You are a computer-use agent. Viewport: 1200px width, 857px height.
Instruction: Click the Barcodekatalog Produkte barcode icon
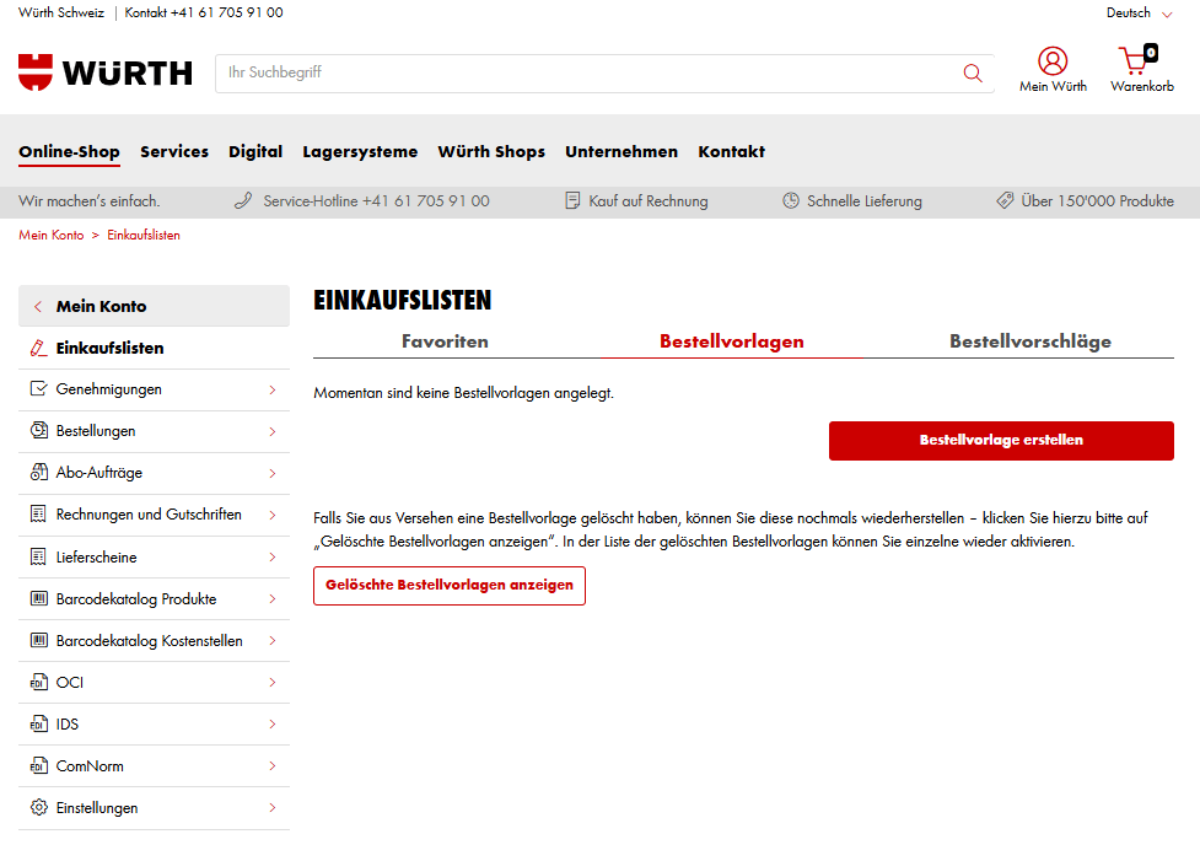(39, 599)
